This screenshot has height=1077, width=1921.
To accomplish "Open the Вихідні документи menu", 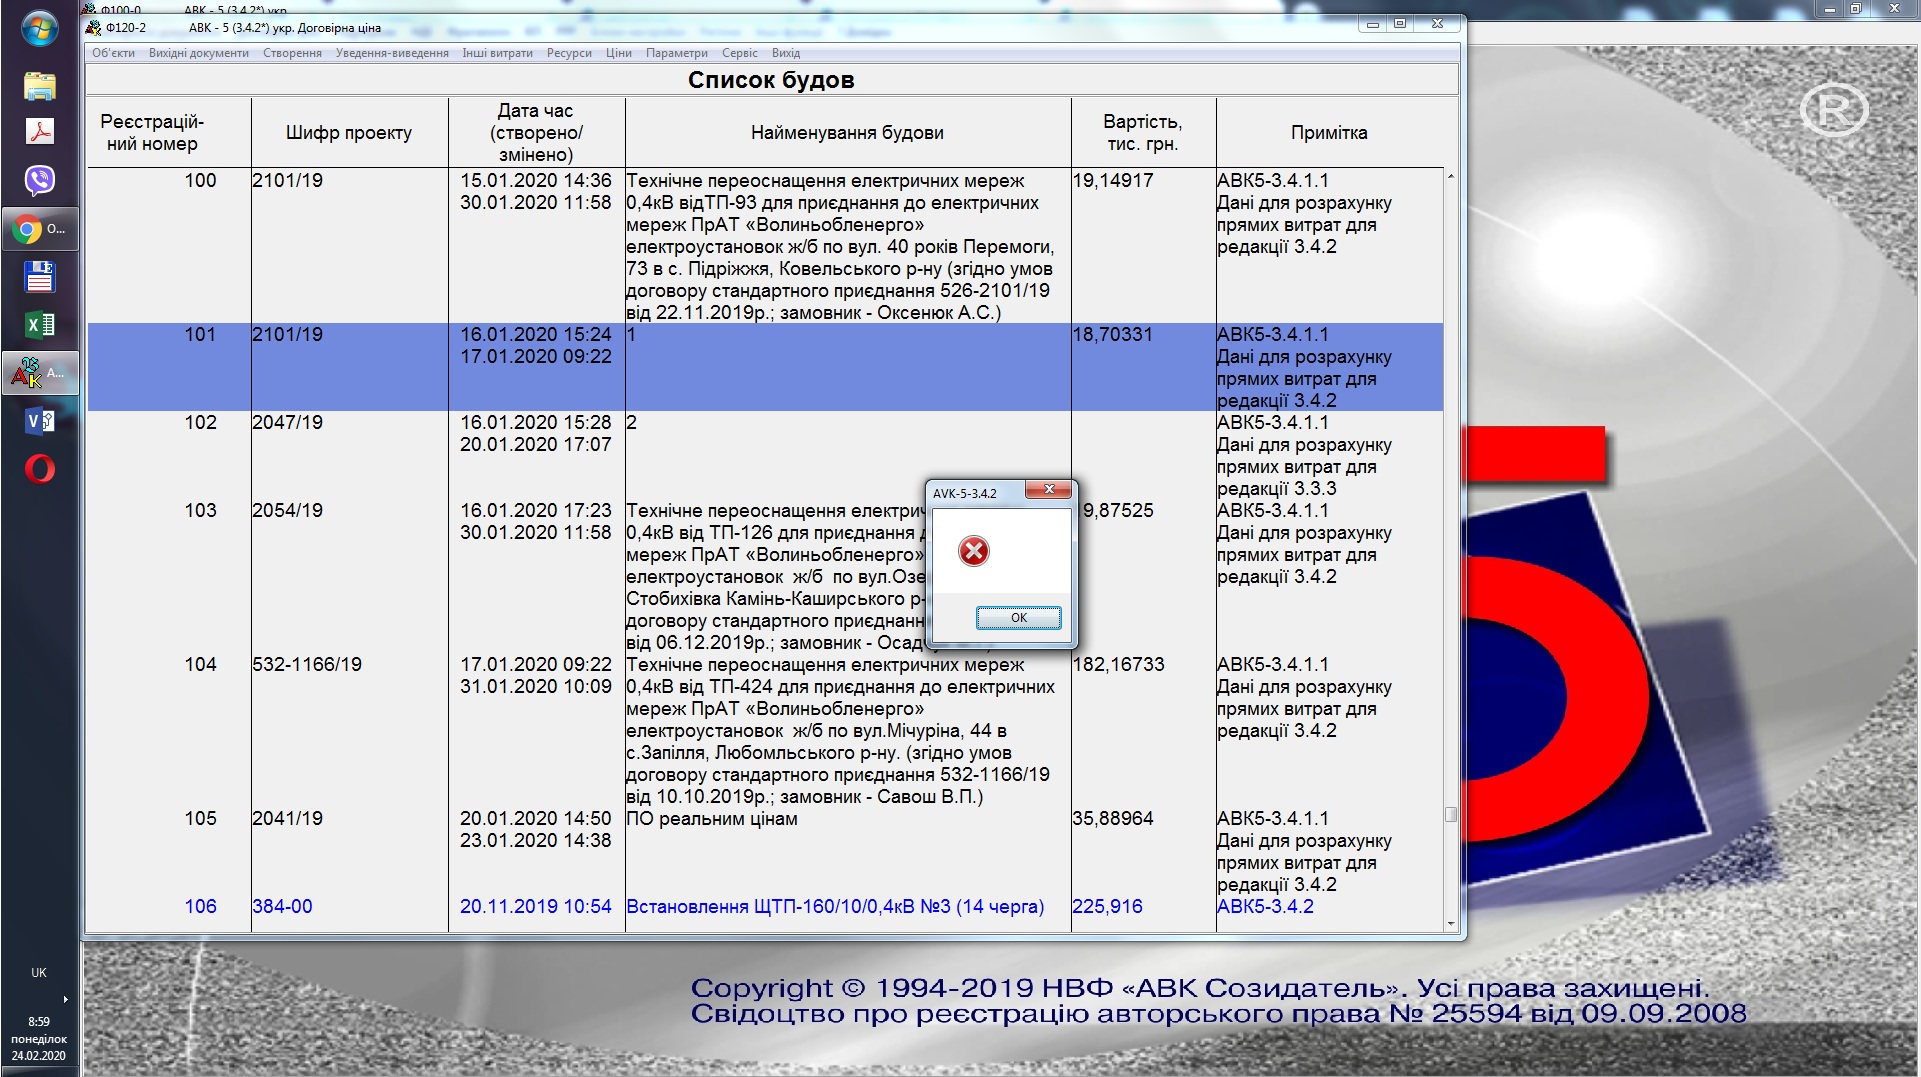I will pyautogui.click(x=199, y=53).
